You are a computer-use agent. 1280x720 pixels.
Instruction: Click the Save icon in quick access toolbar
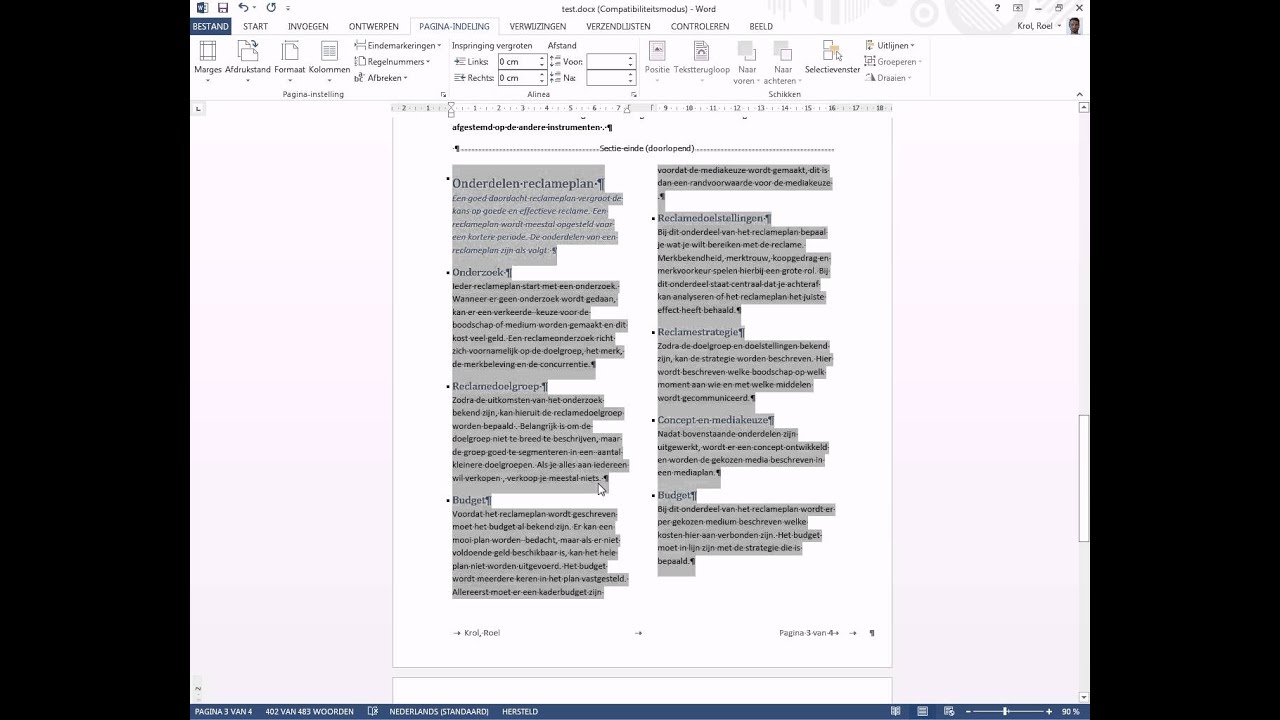223,8
